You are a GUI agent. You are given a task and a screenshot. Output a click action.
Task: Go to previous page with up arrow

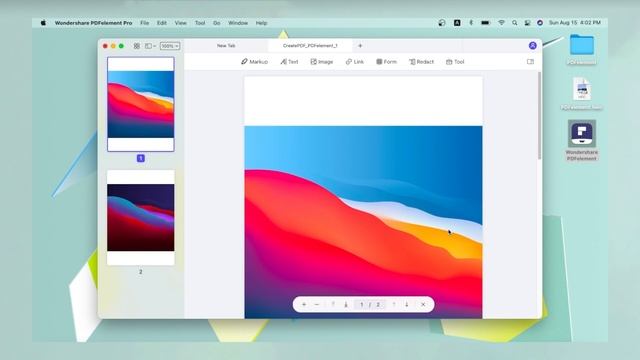[x=394, y=304]
